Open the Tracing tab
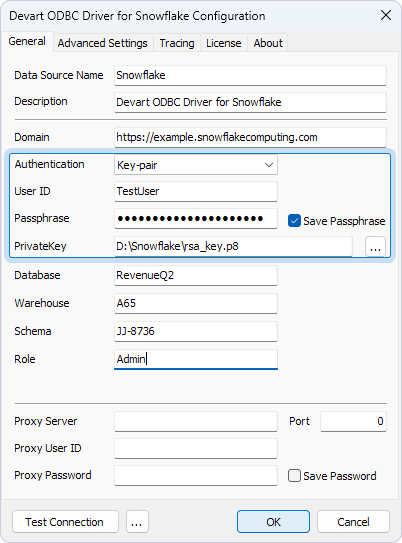This screenshot has width=402, height=543. 177,43
